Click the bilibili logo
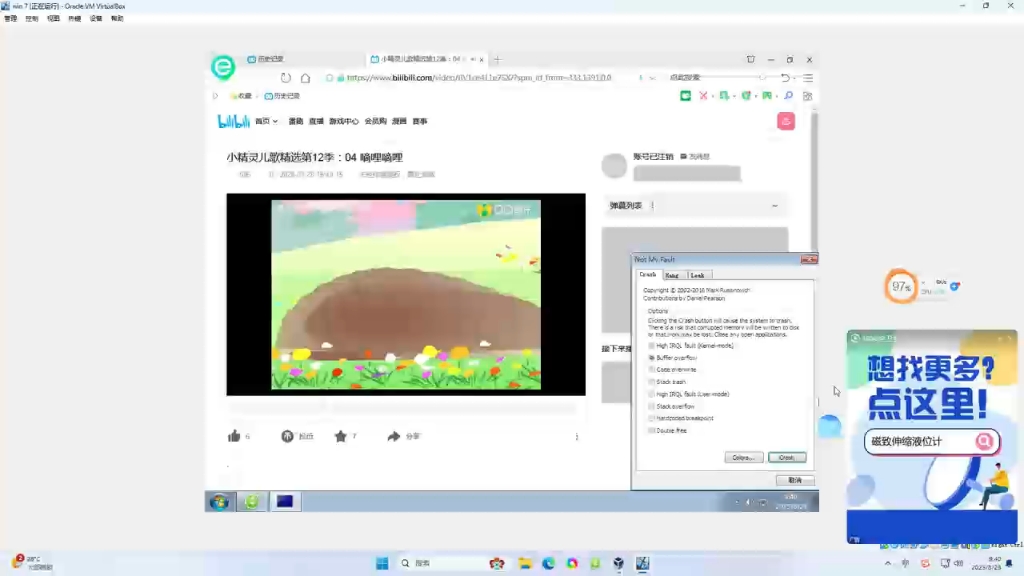Screen dimensions: 1024x576 (233, 121)
